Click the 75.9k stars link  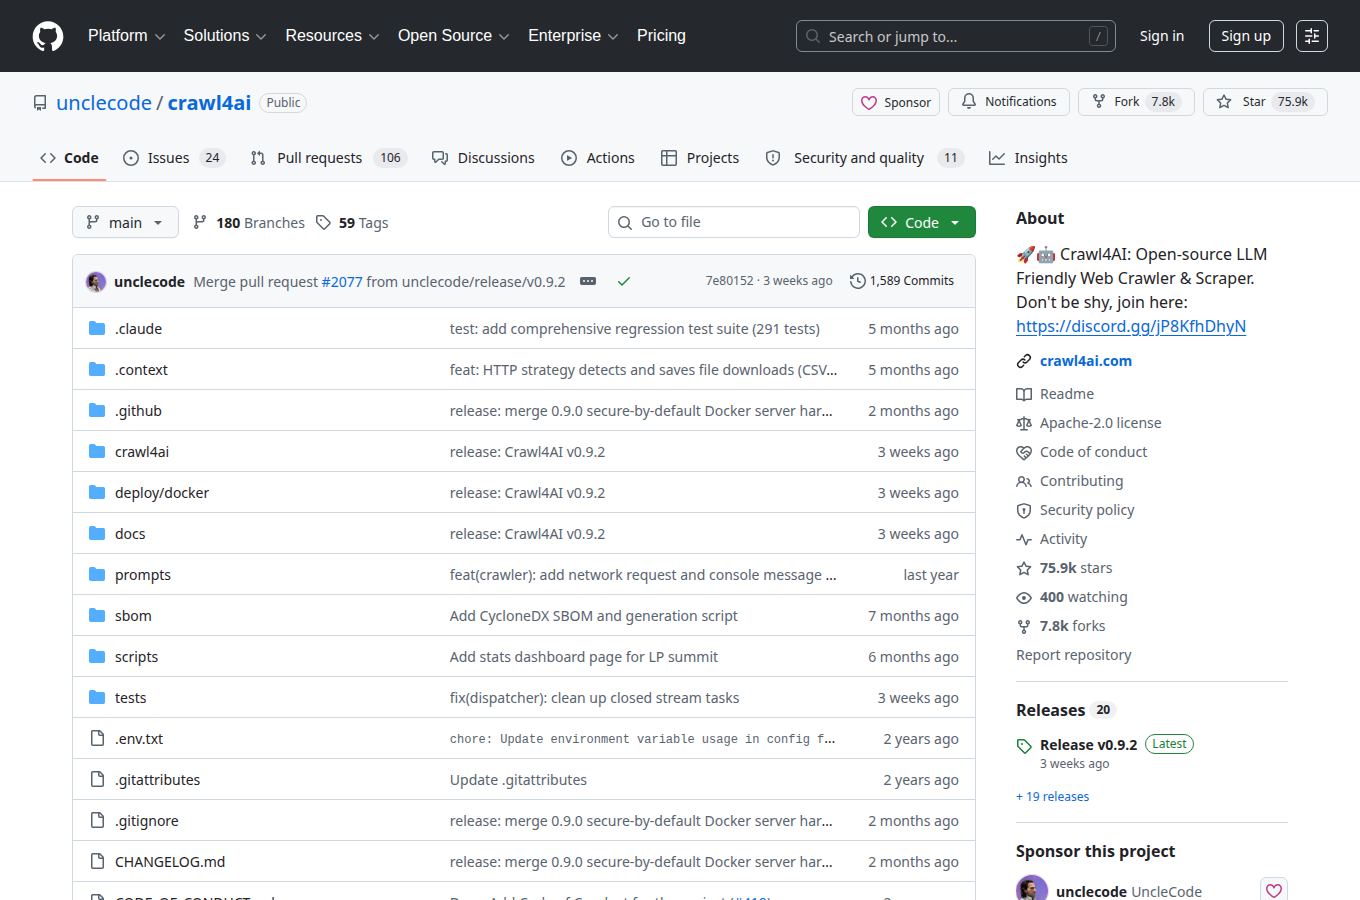[x=1076, y=568]
